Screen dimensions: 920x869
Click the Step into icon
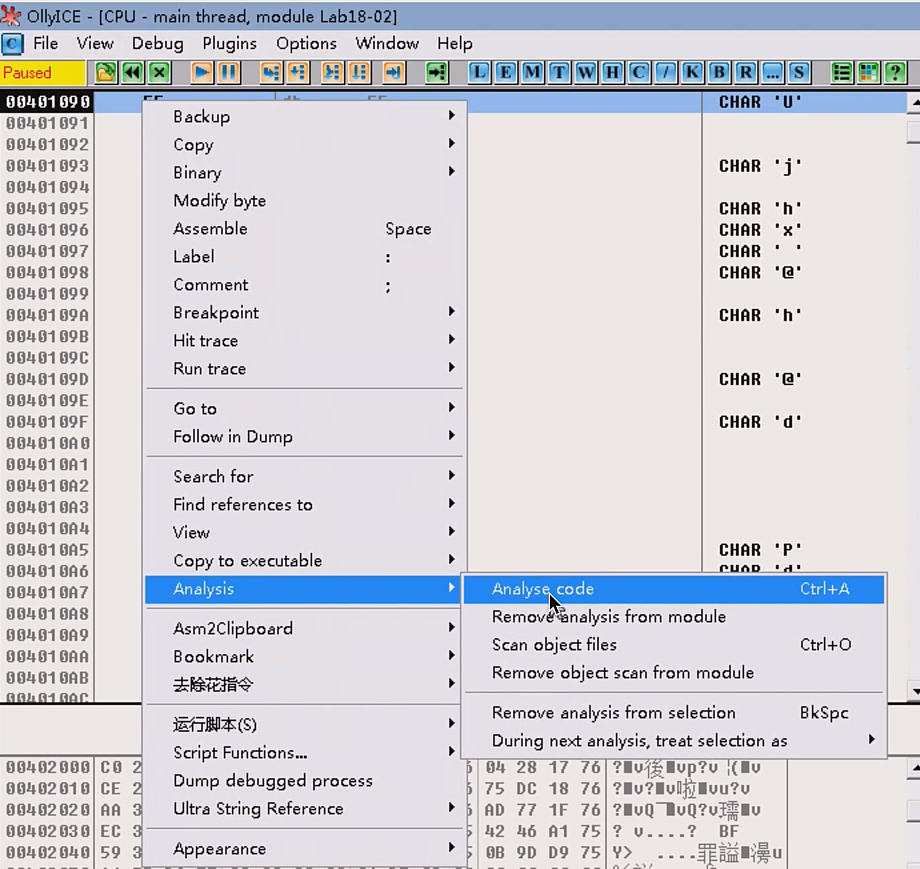point(270,73)
